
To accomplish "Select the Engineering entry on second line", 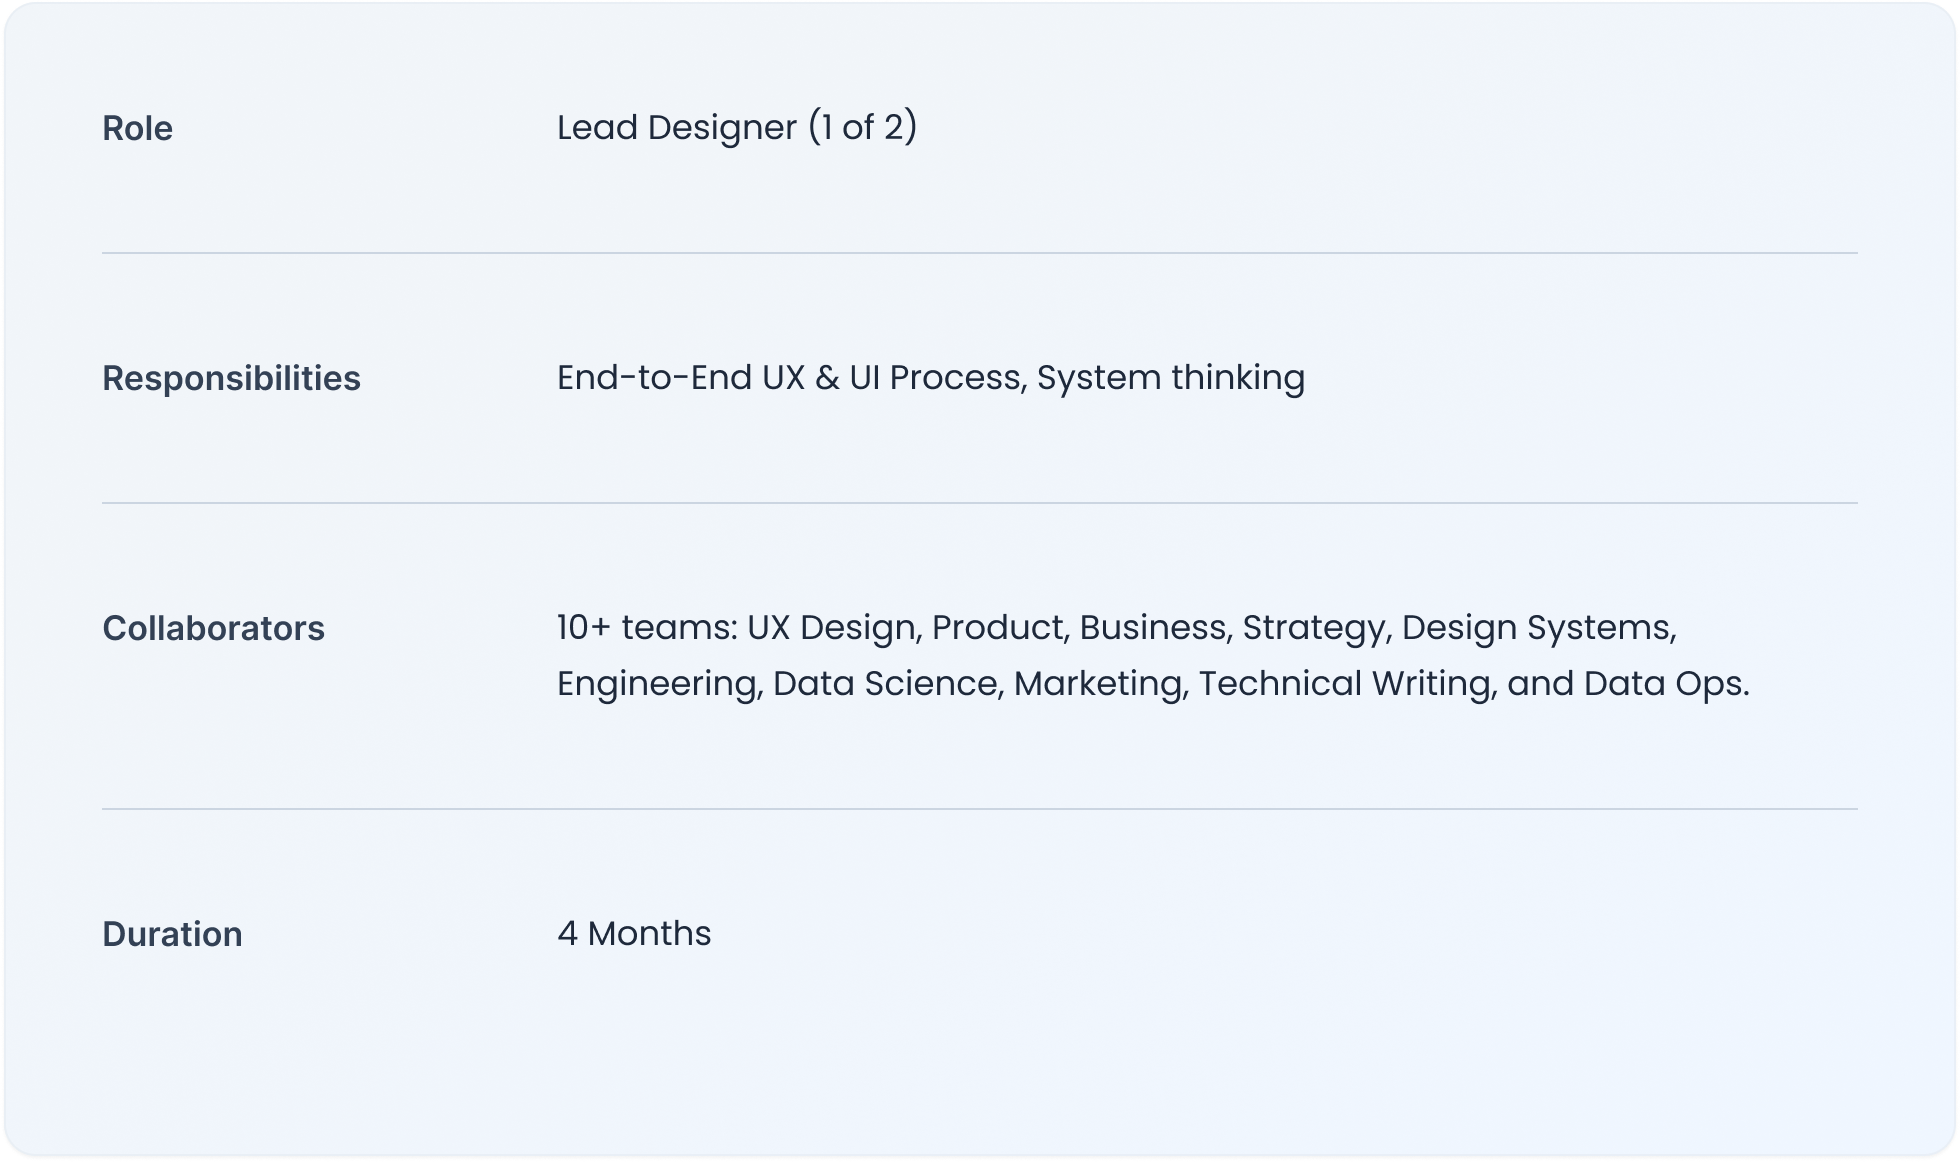I will (x=657, y=683).
